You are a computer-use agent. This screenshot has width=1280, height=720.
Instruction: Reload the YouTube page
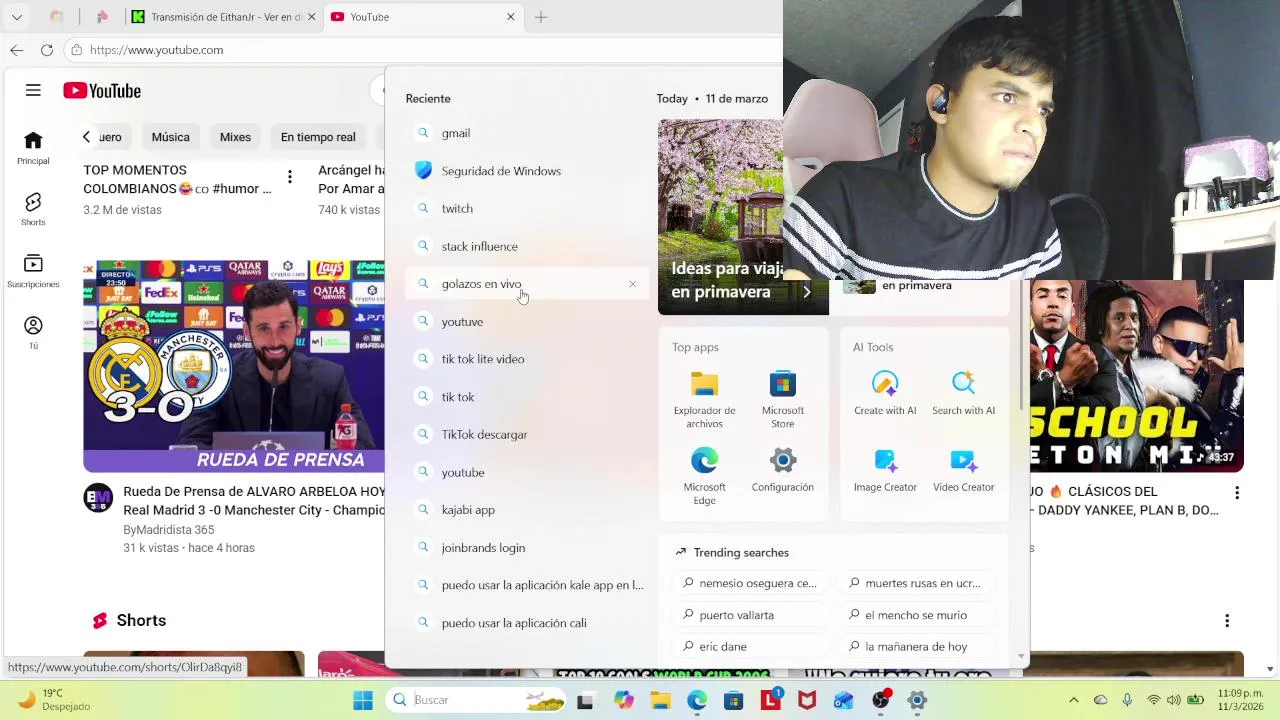[x=47, y=50]
